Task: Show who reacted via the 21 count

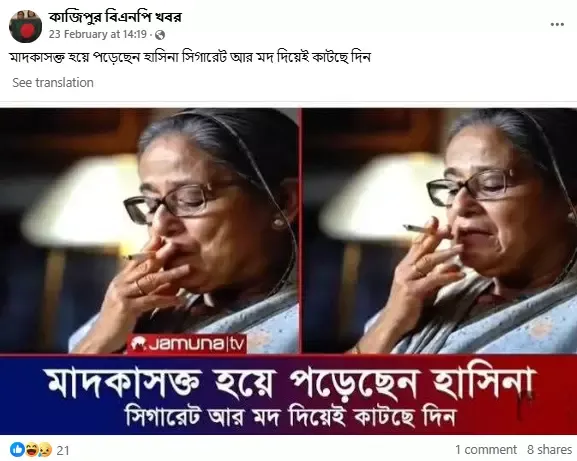Action: (63, 450)
